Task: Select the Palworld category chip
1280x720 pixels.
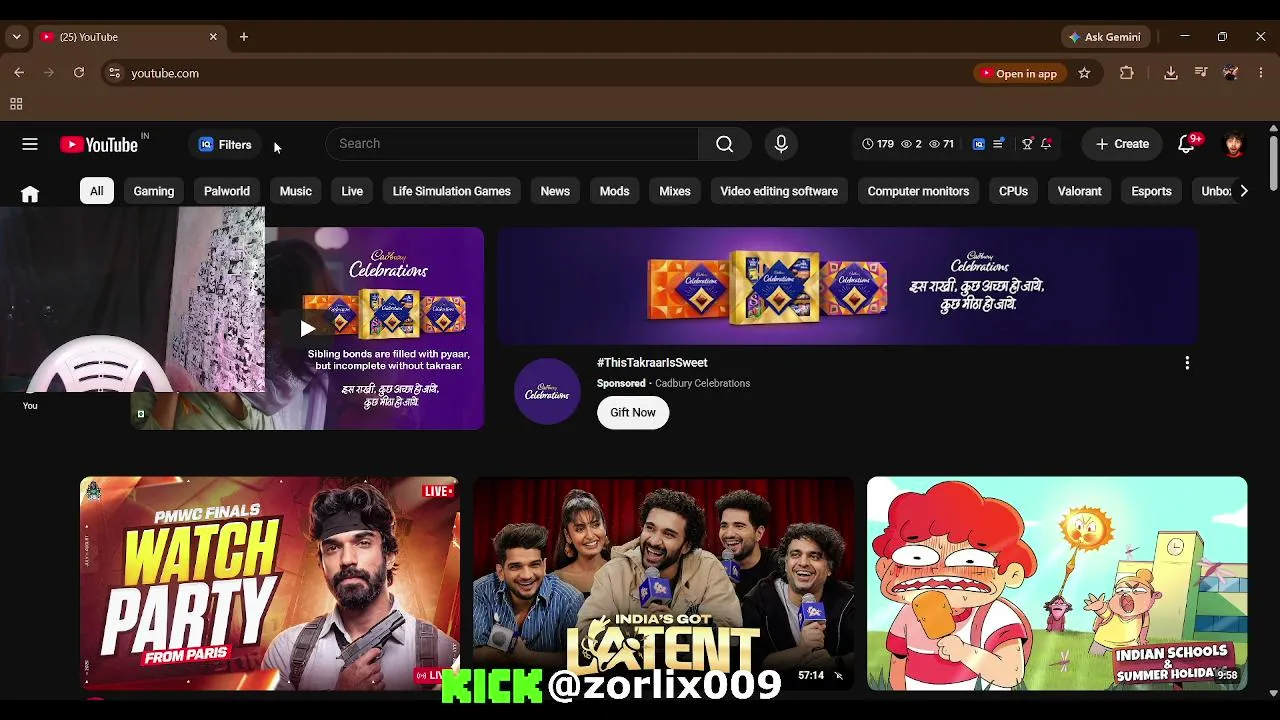Action: (x=227, y=191)
